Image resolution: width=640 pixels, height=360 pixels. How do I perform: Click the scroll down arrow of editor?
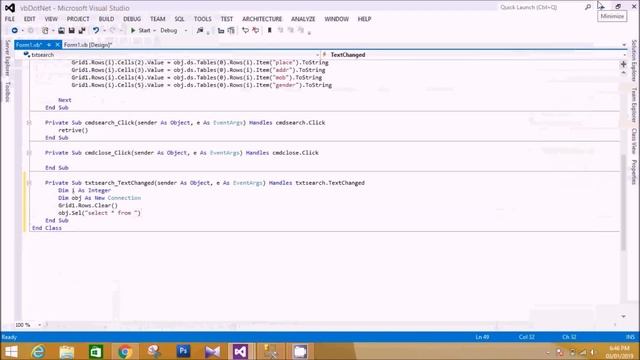point(623,316)
